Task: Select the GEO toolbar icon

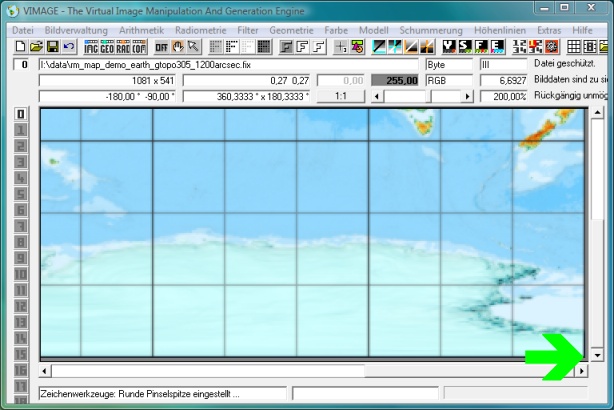Action: click(108, 47)
